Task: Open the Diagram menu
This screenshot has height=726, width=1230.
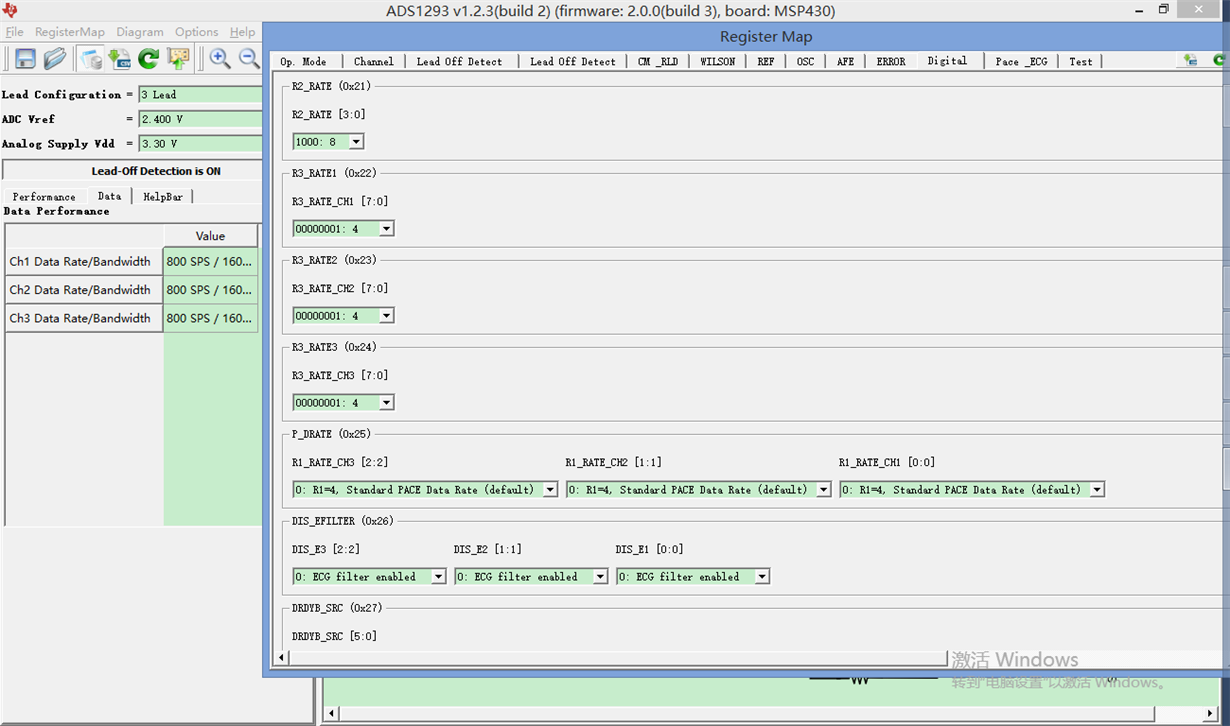Action: pyautogui.click(x=140, y=32)
